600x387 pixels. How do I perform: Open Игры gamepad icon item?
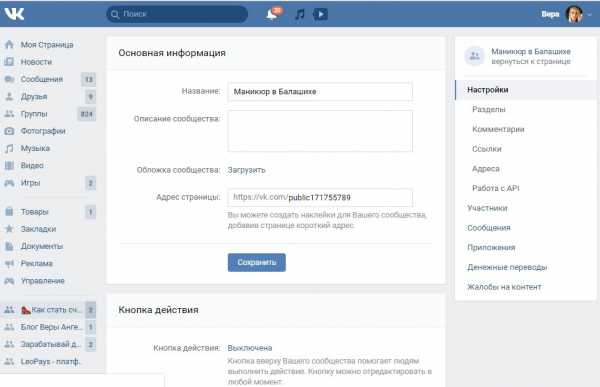[9, 183]
